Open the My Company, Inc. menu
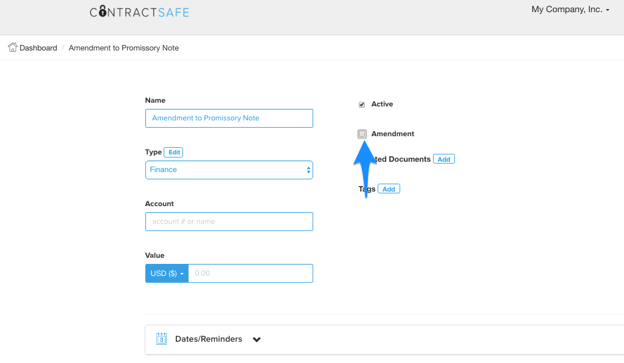Image resolution: width=624 pixels, height=363 pixels. coord(570,10)
